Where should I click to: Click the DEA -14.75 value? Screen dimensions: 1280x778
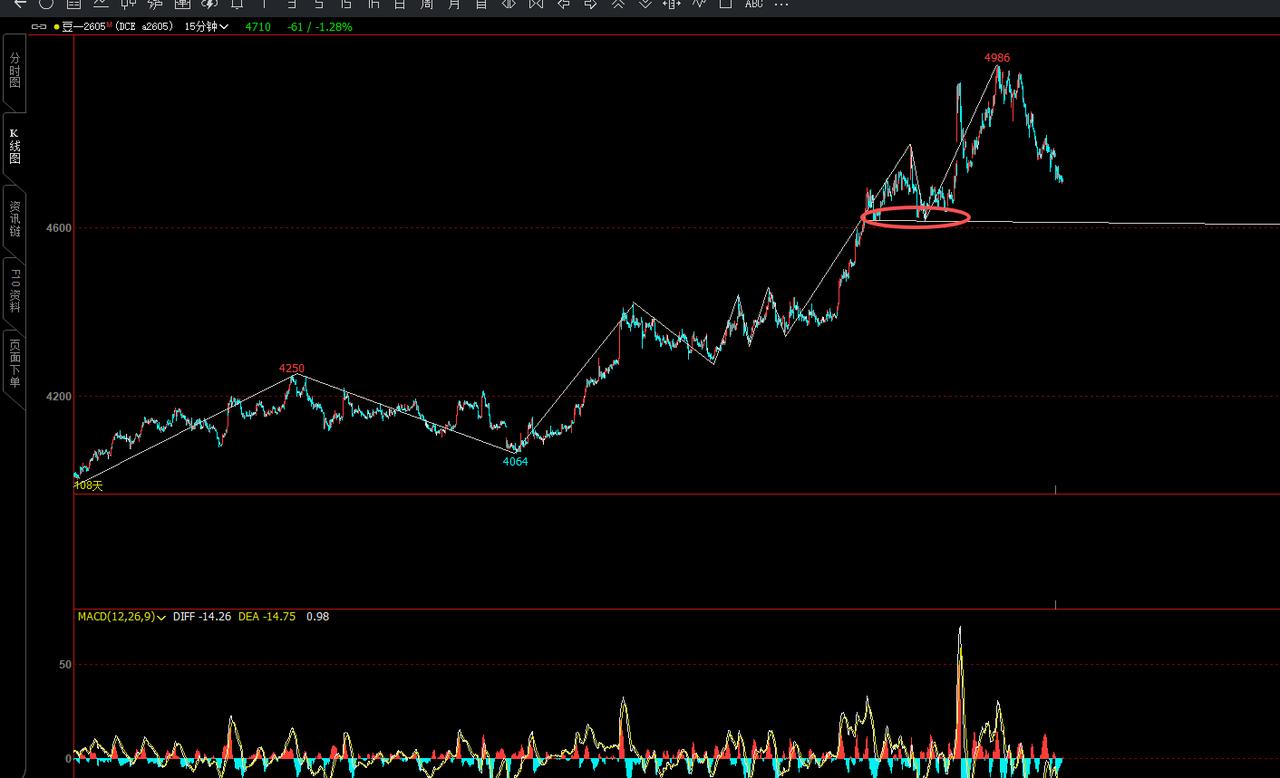click(267, 617)
